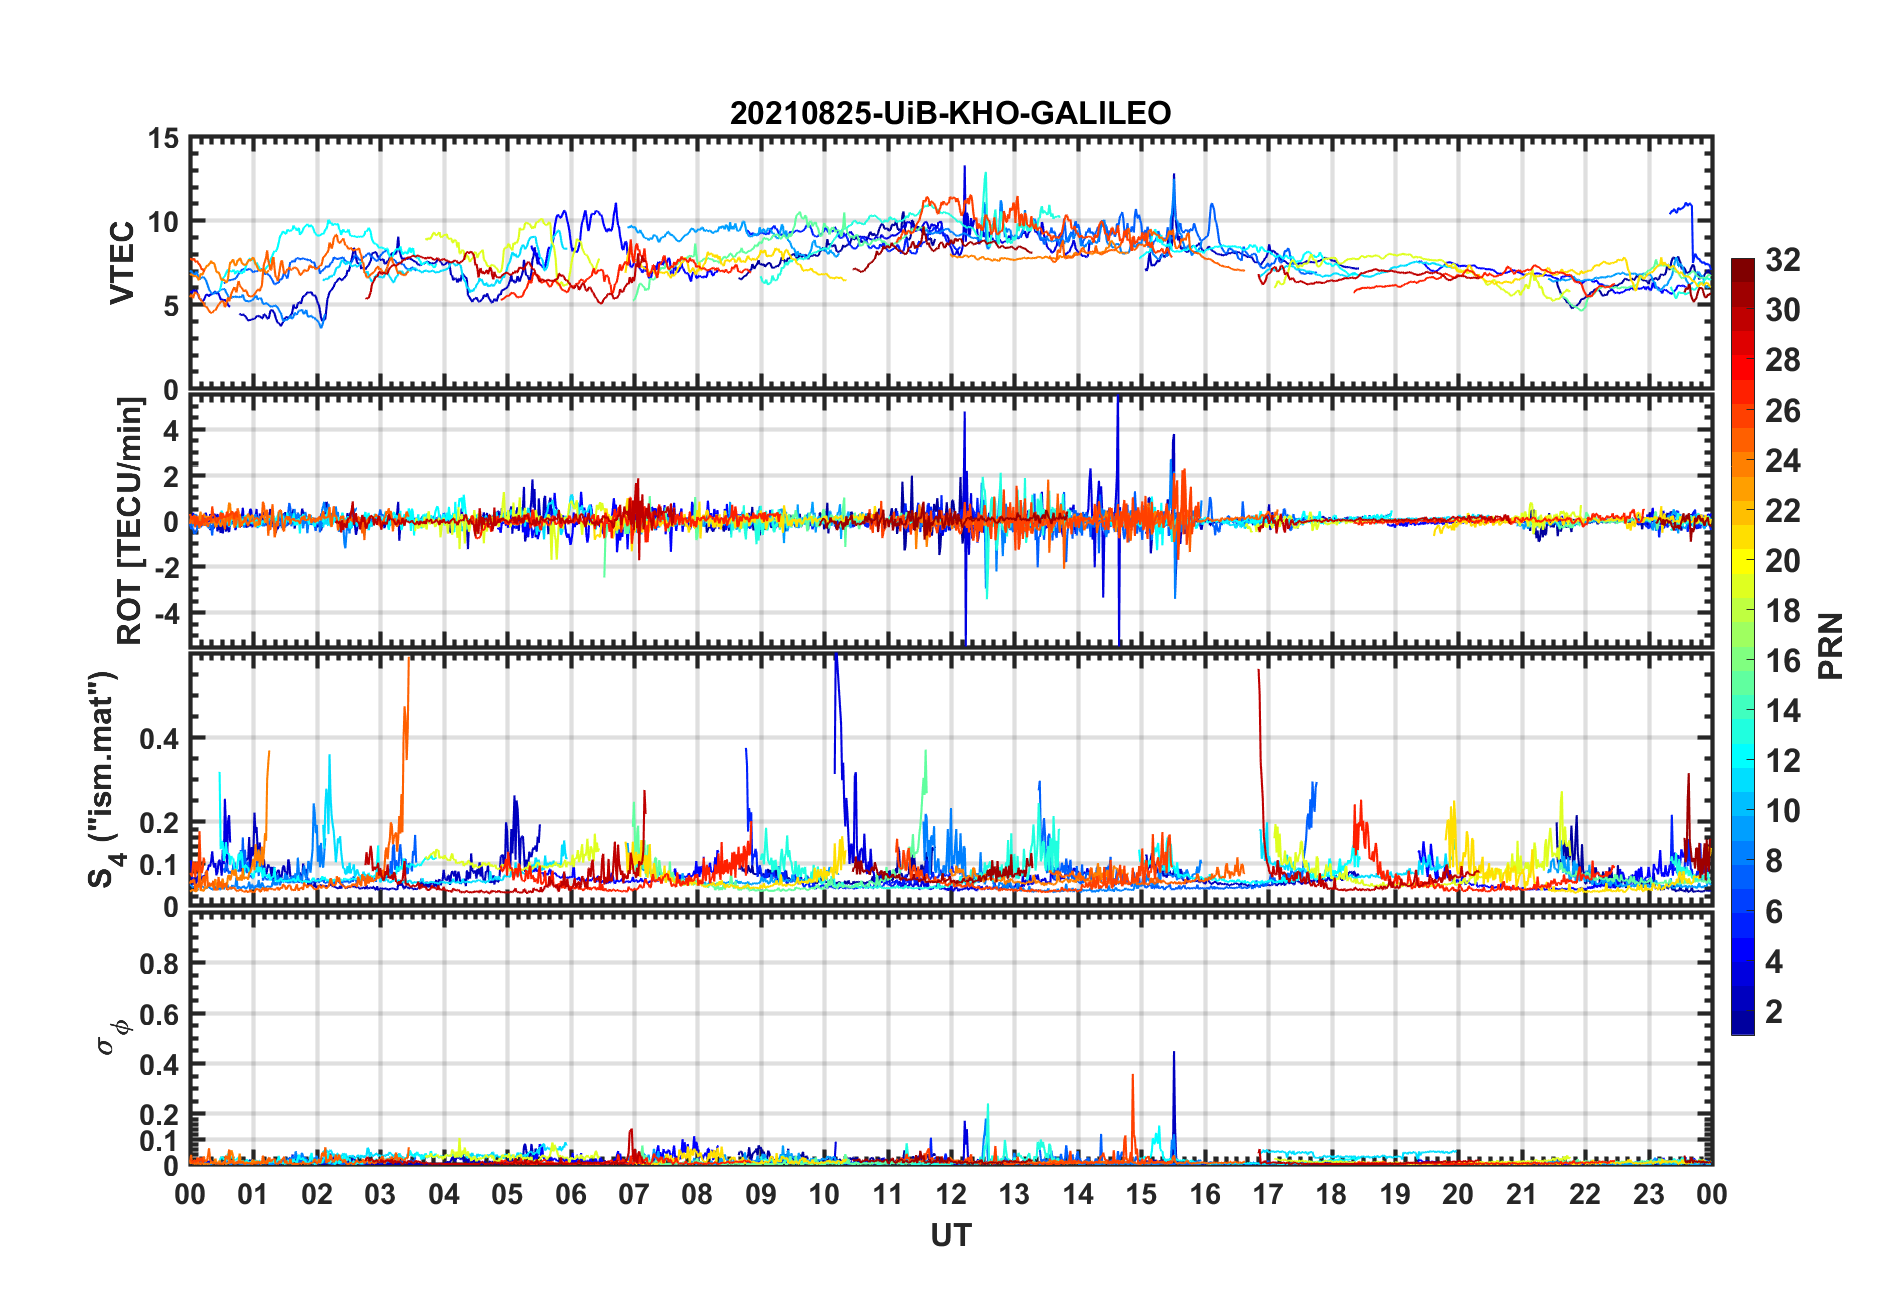The image size is (1902, 1292).
Task: Click colorbar tick label 28
Action: pos(1783,360)
